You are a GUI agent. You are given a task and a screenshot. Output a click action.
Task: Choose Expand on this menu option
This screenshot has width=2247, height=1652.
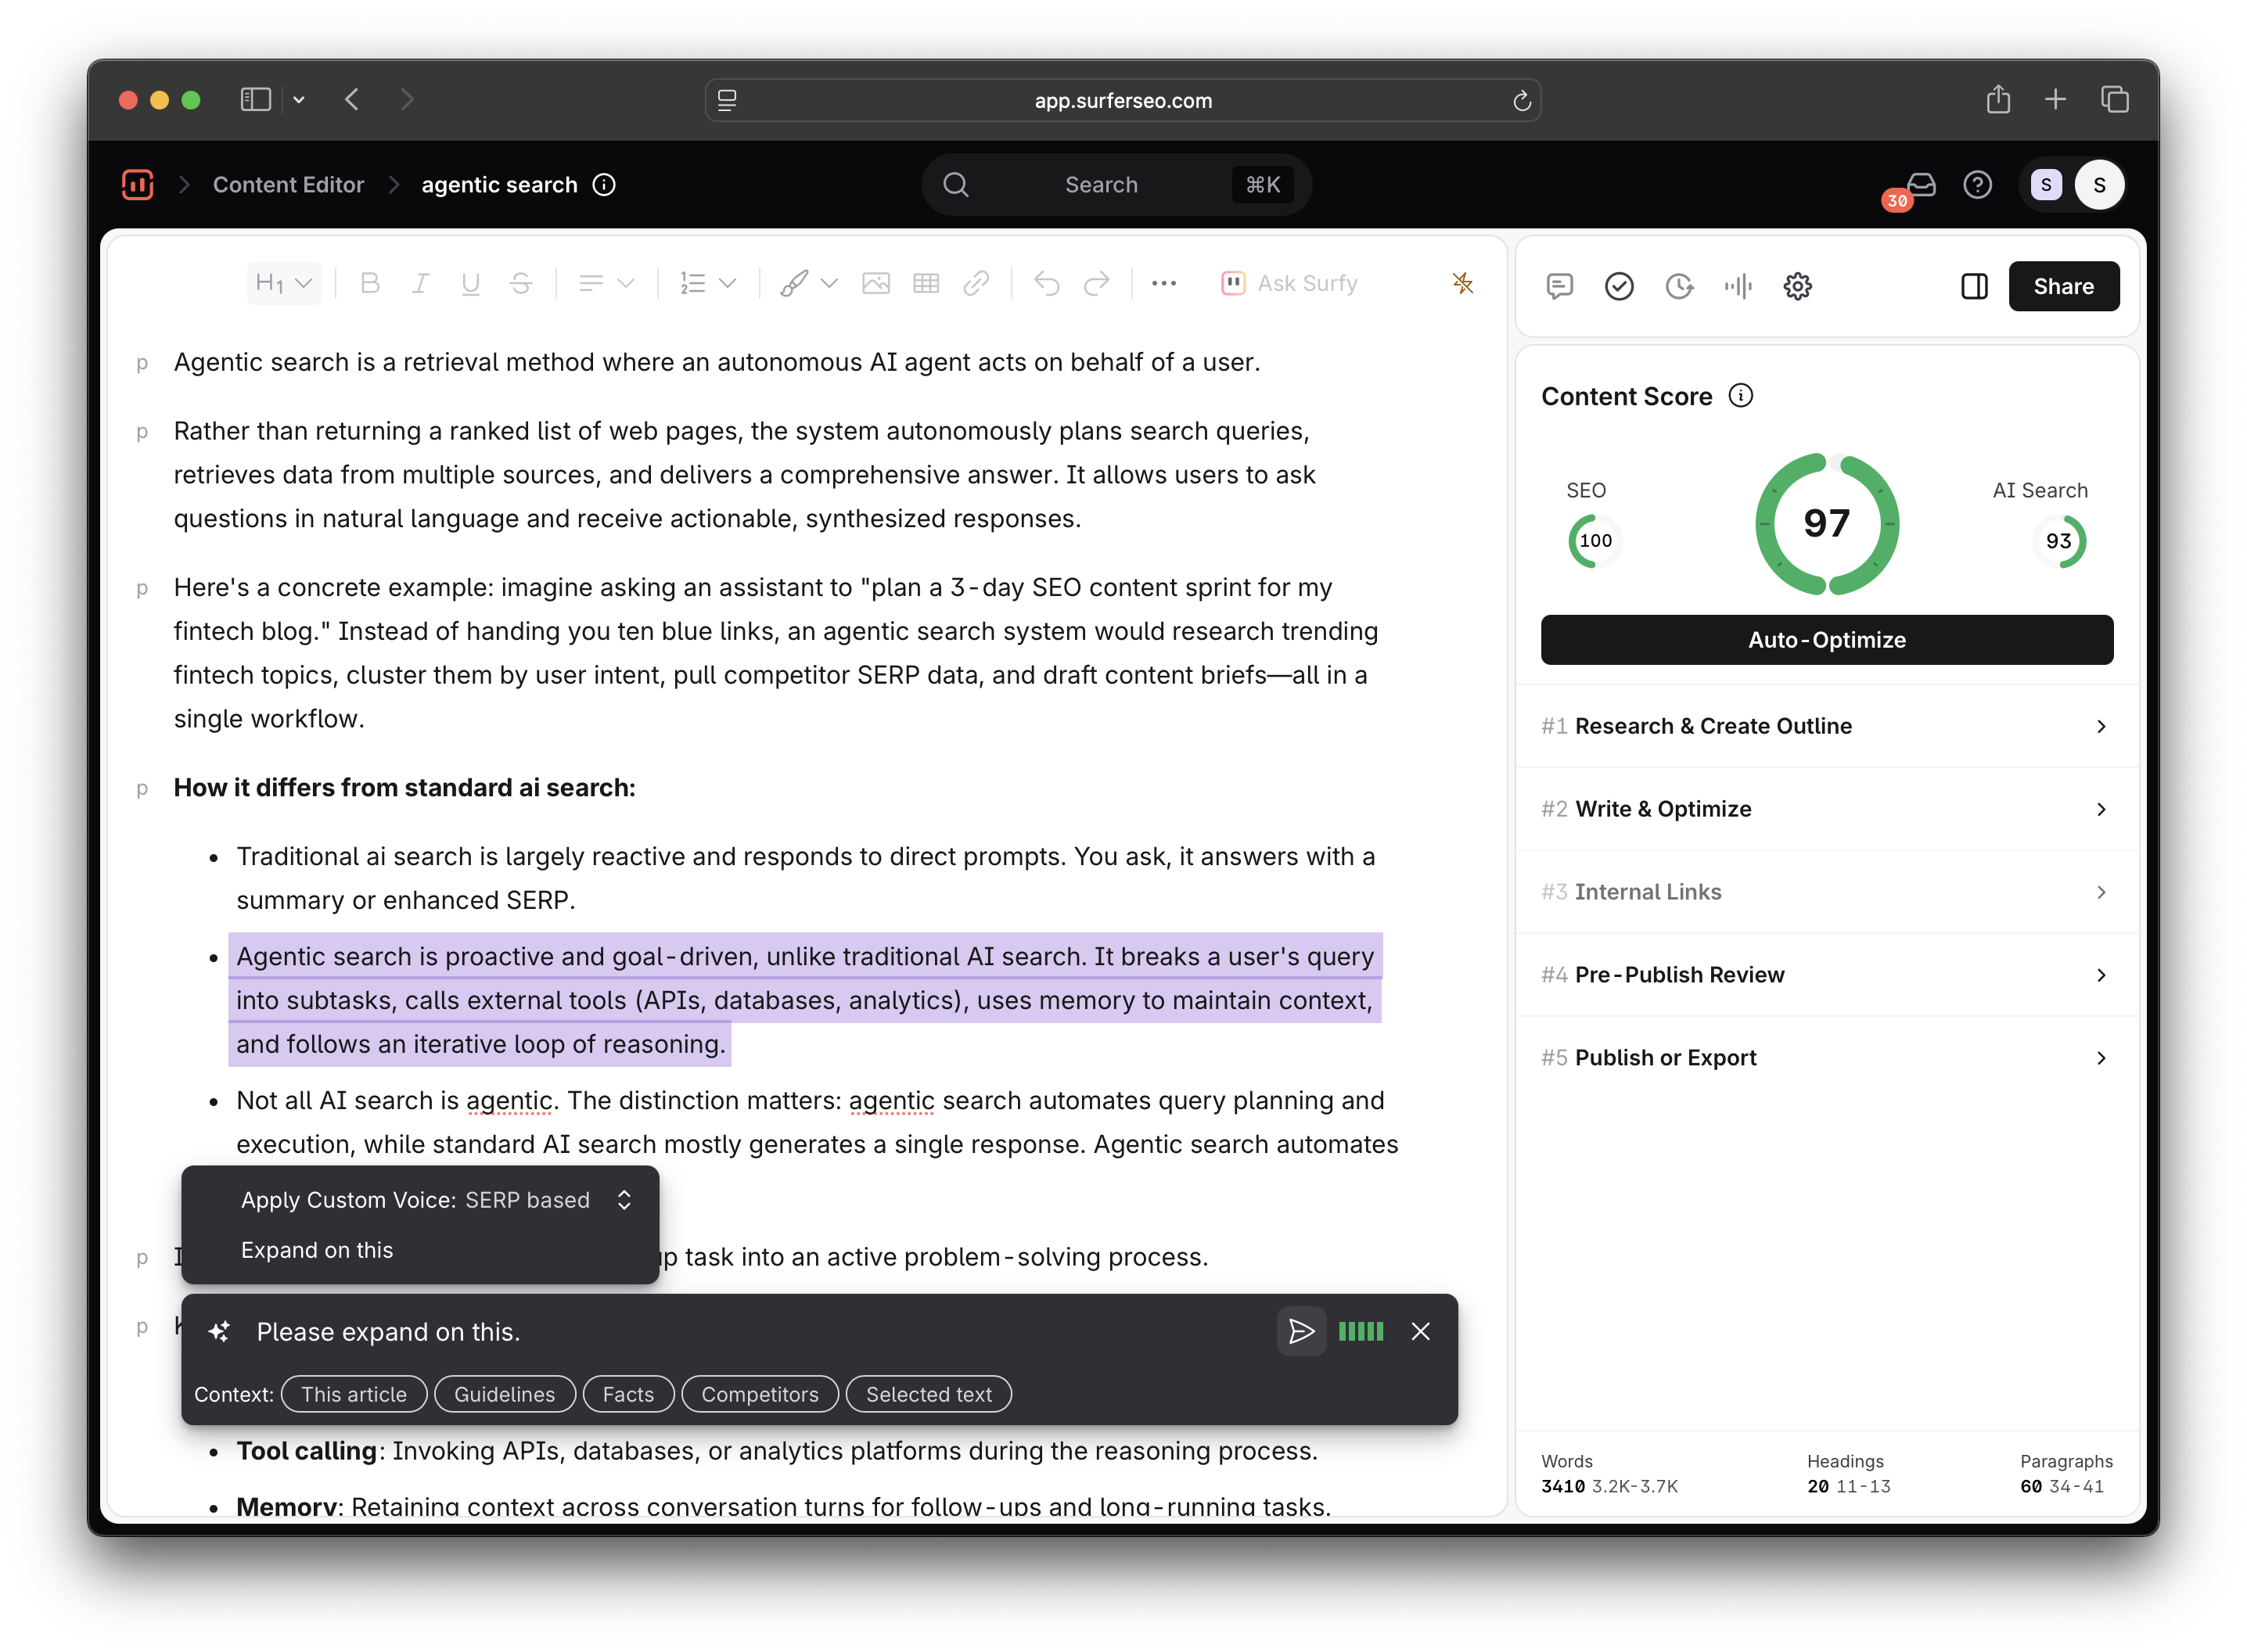point(317,1249)
